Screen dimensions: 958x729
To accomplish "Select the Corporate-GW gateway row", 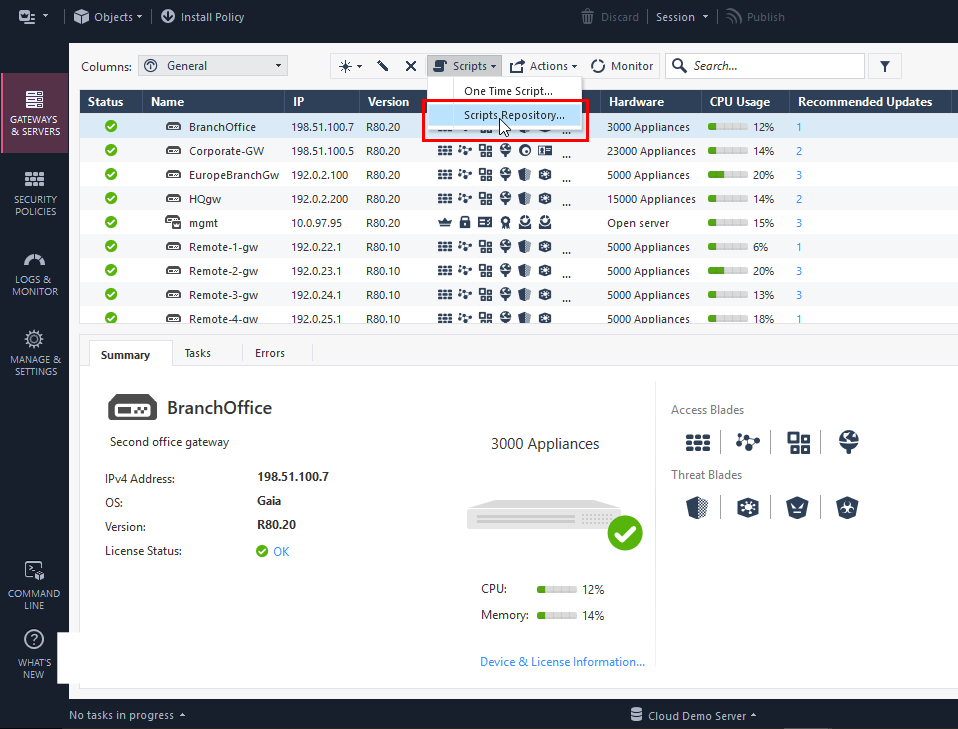I will [x=519, y=151].
